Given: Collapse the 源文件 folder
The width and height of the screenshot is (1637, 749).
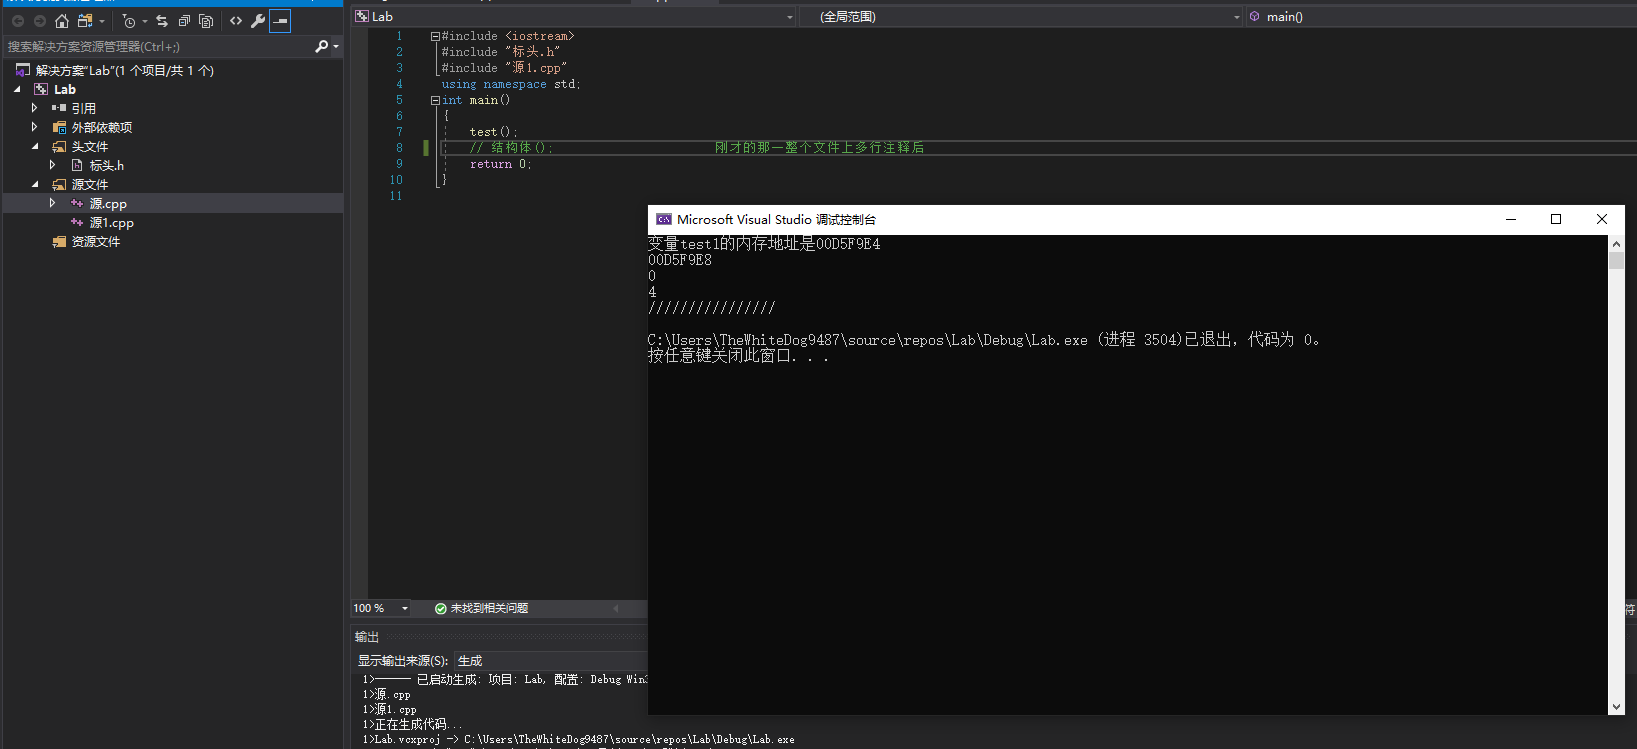Looking at the screenshot, I should pos(35,184).
